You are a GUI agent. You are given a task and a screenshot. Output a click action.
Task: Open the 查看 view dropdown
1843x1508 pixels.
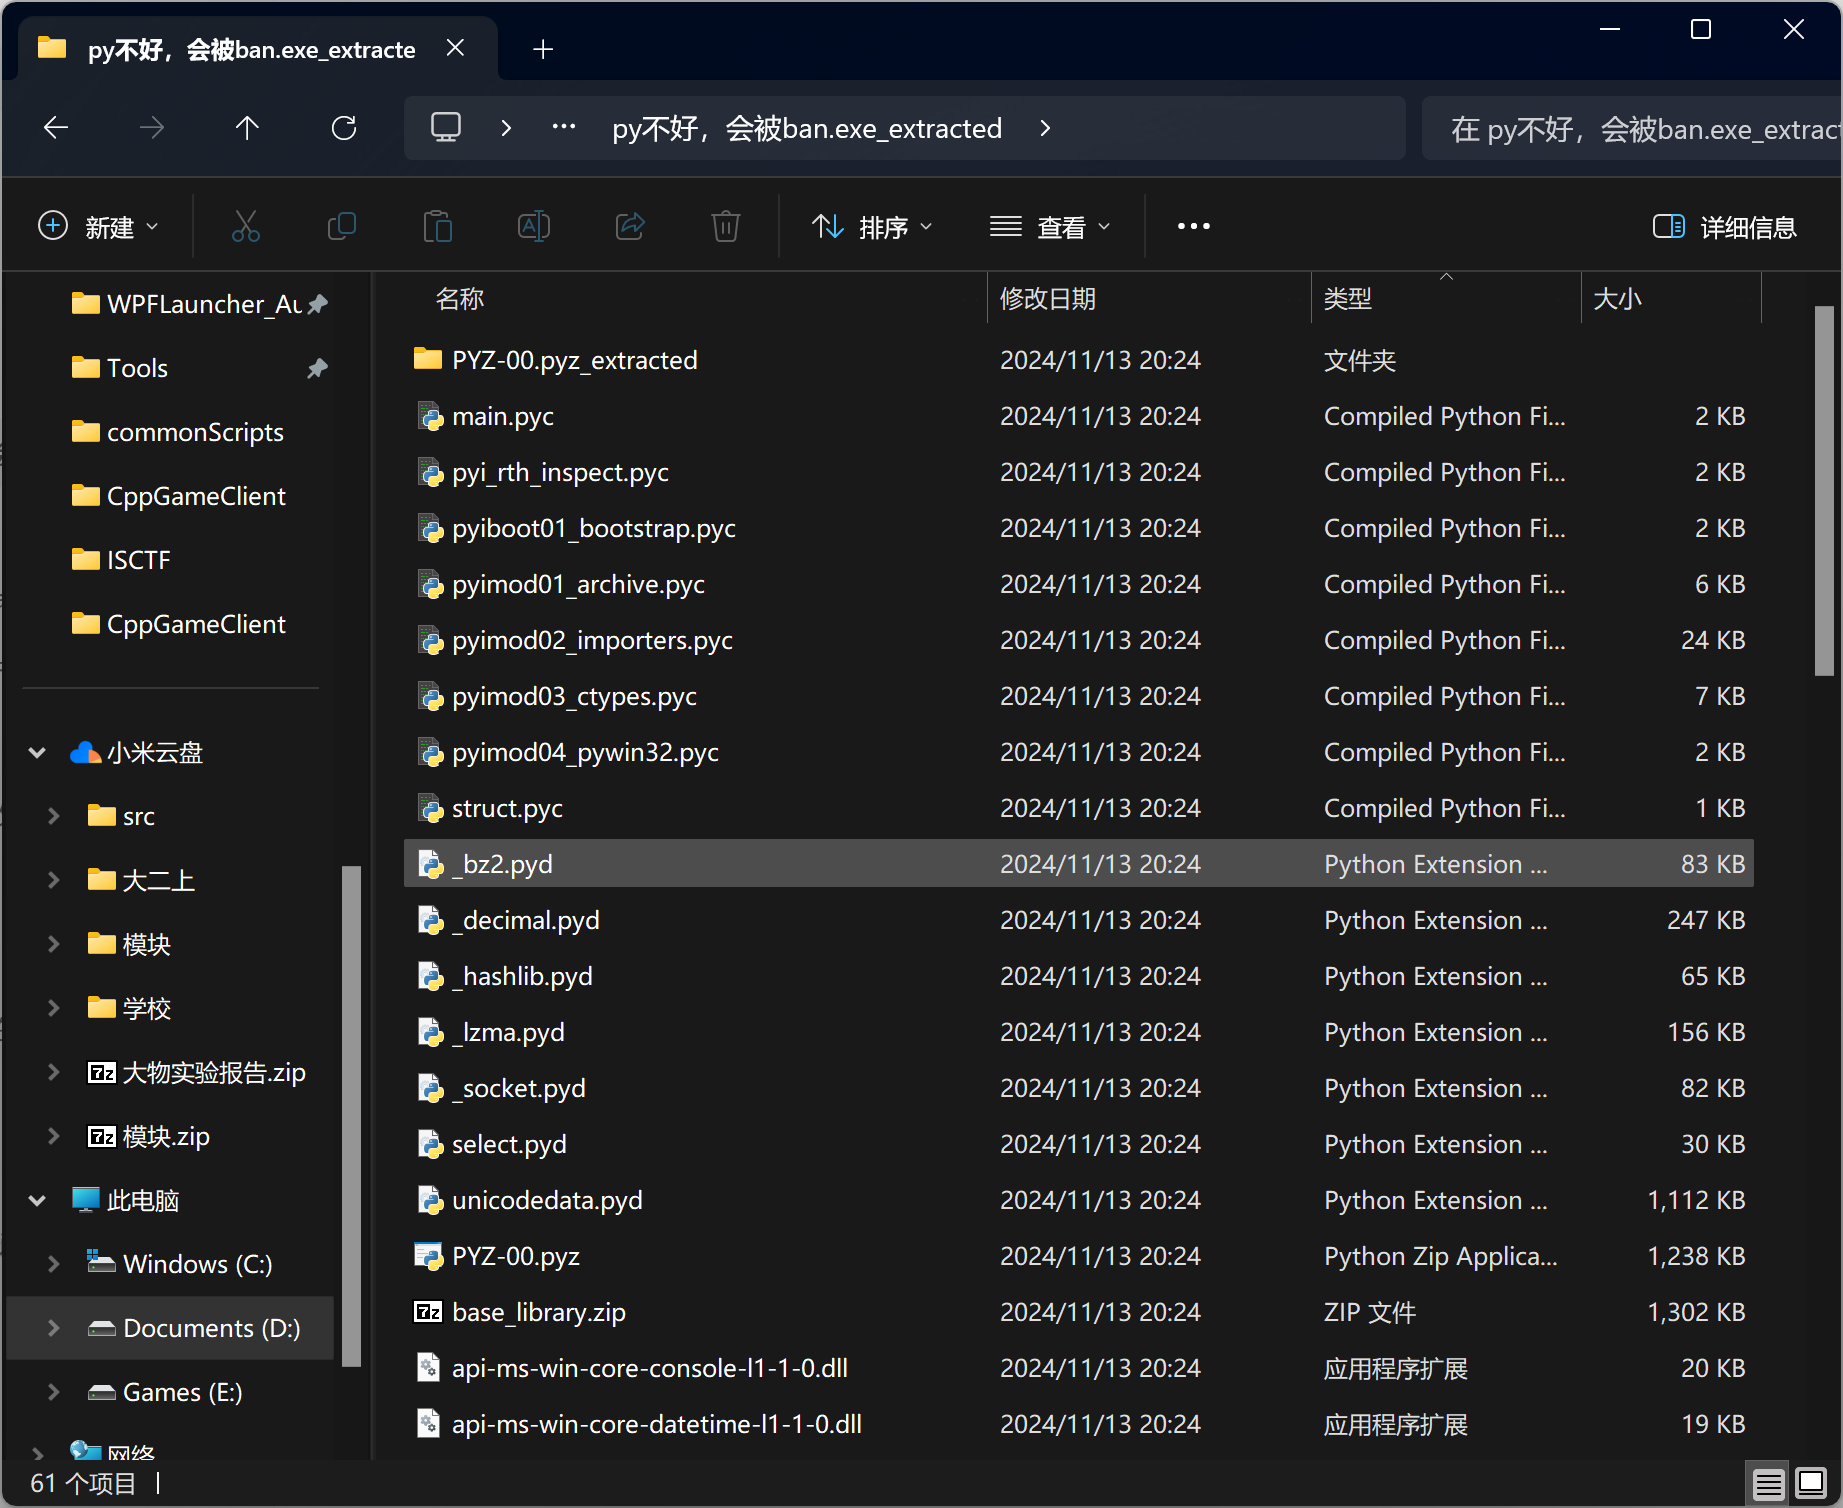tap(1050, 227)
